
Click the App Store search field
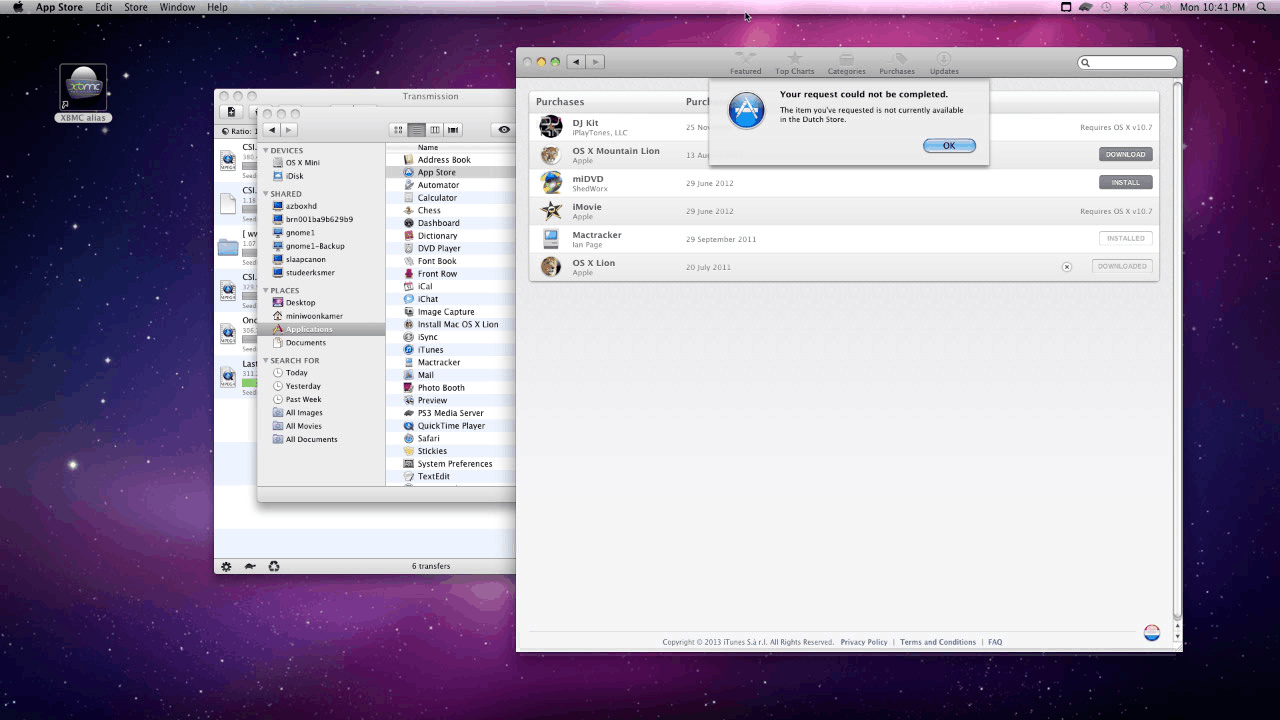(1127, 63)
